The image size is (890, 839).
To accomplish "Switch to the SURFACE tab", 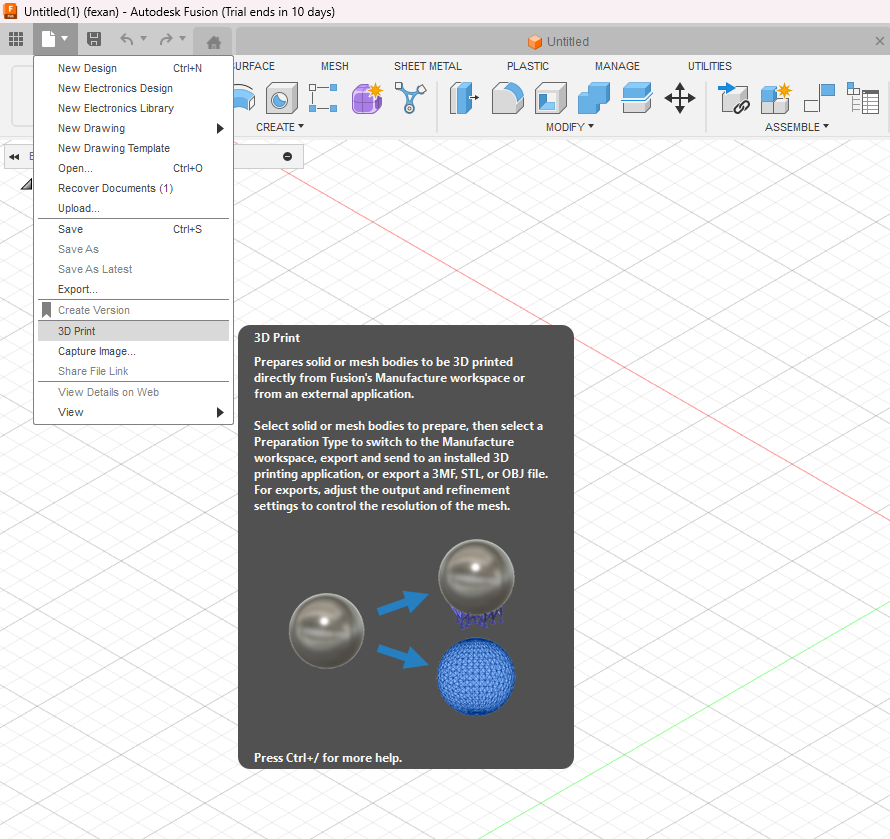I will pos(254,66).
